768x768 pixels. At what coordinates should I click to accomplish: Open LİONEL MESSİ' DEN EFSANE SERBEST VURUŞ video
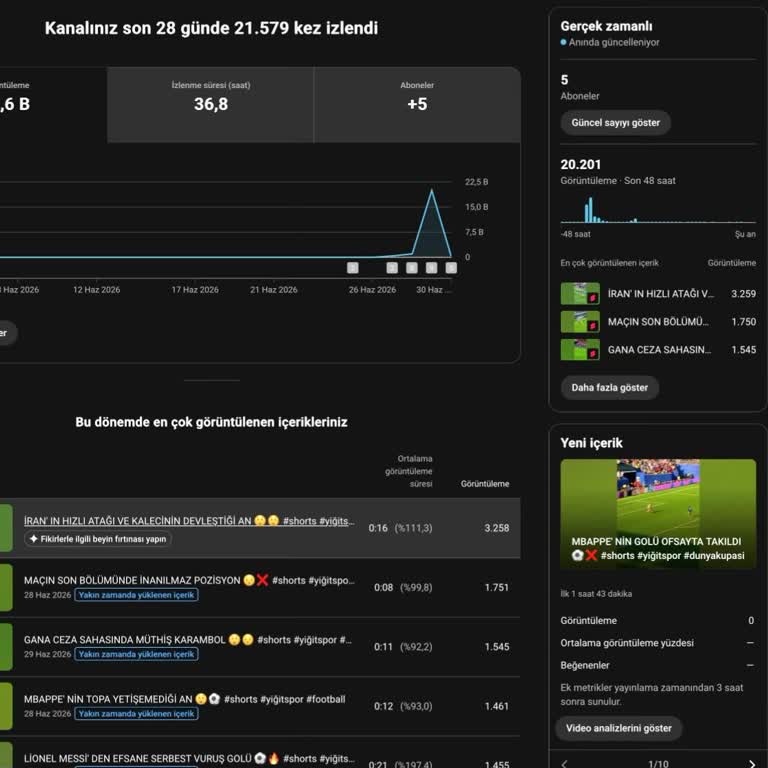pos(189,758)
